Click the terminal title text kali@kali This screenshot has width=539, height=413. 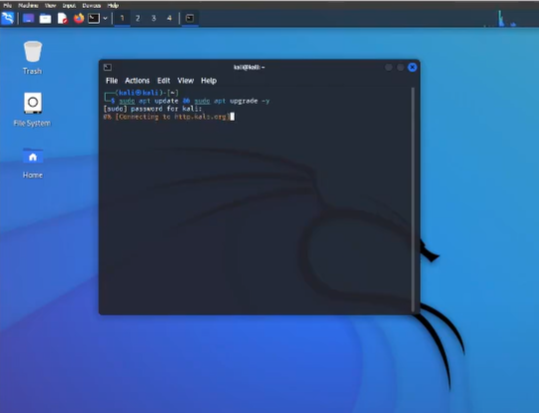click(249, 67)
